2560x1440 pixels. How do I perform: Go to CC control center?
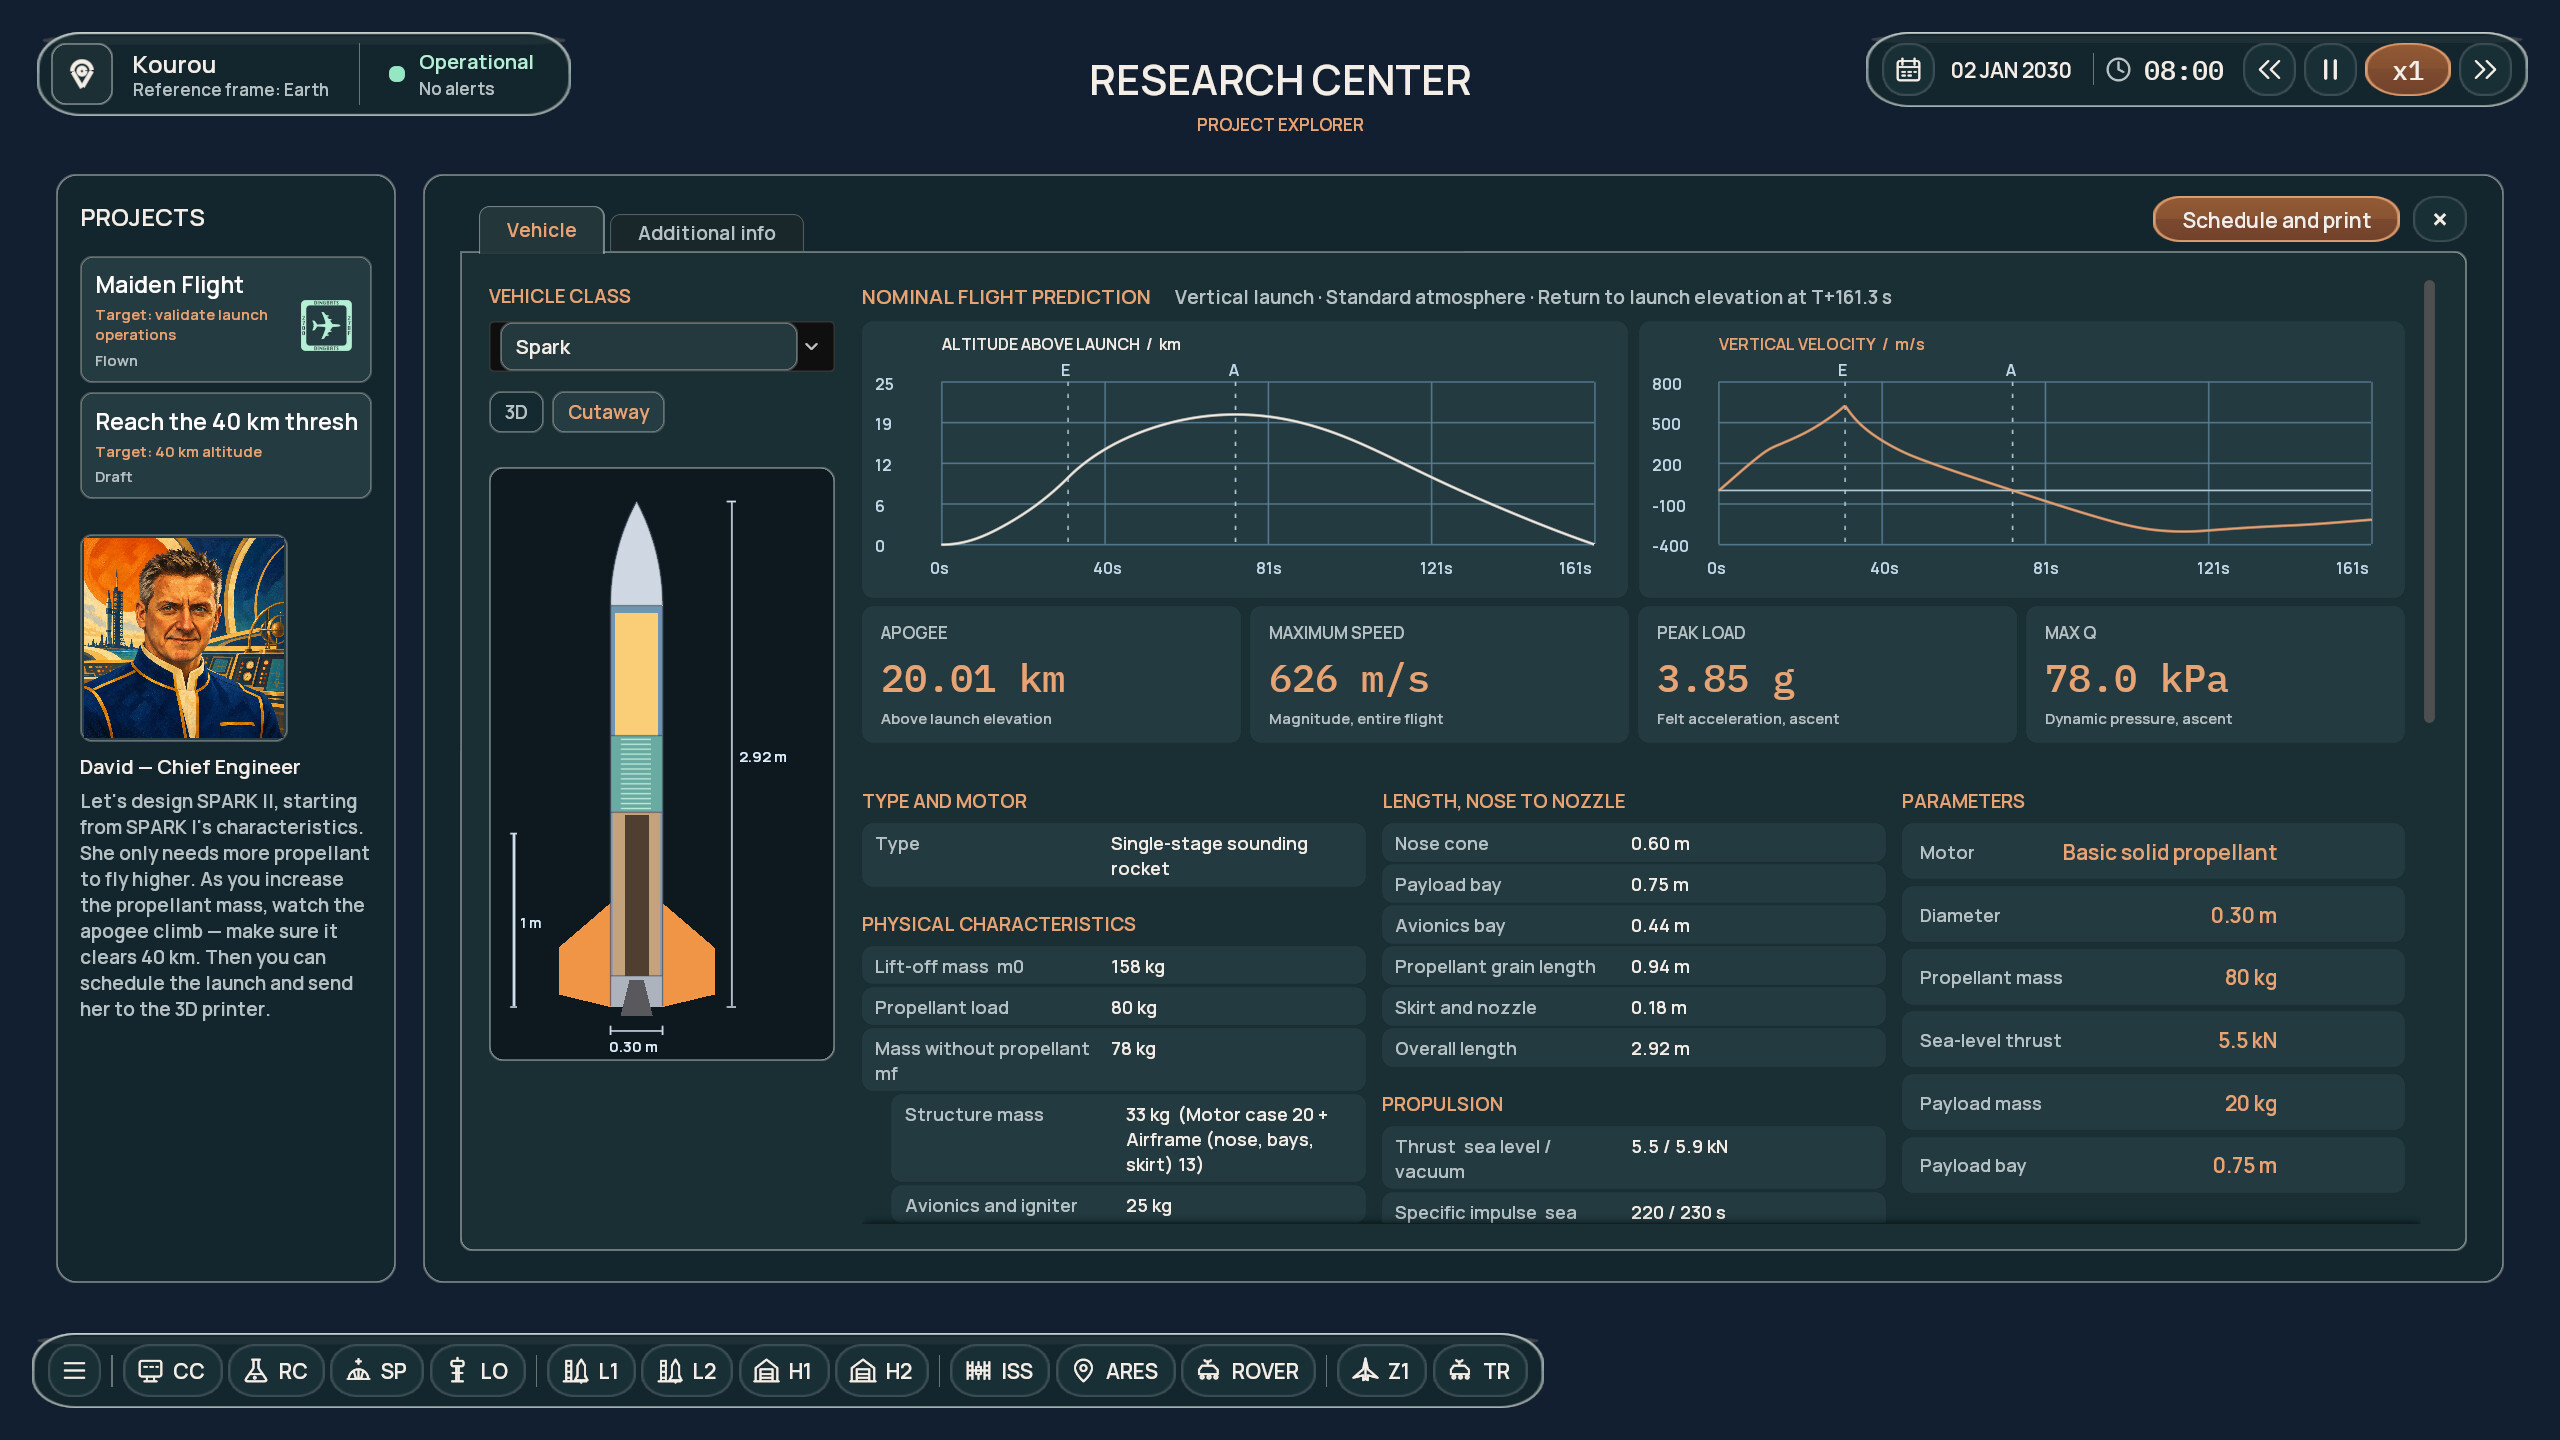pos(172,1370)
